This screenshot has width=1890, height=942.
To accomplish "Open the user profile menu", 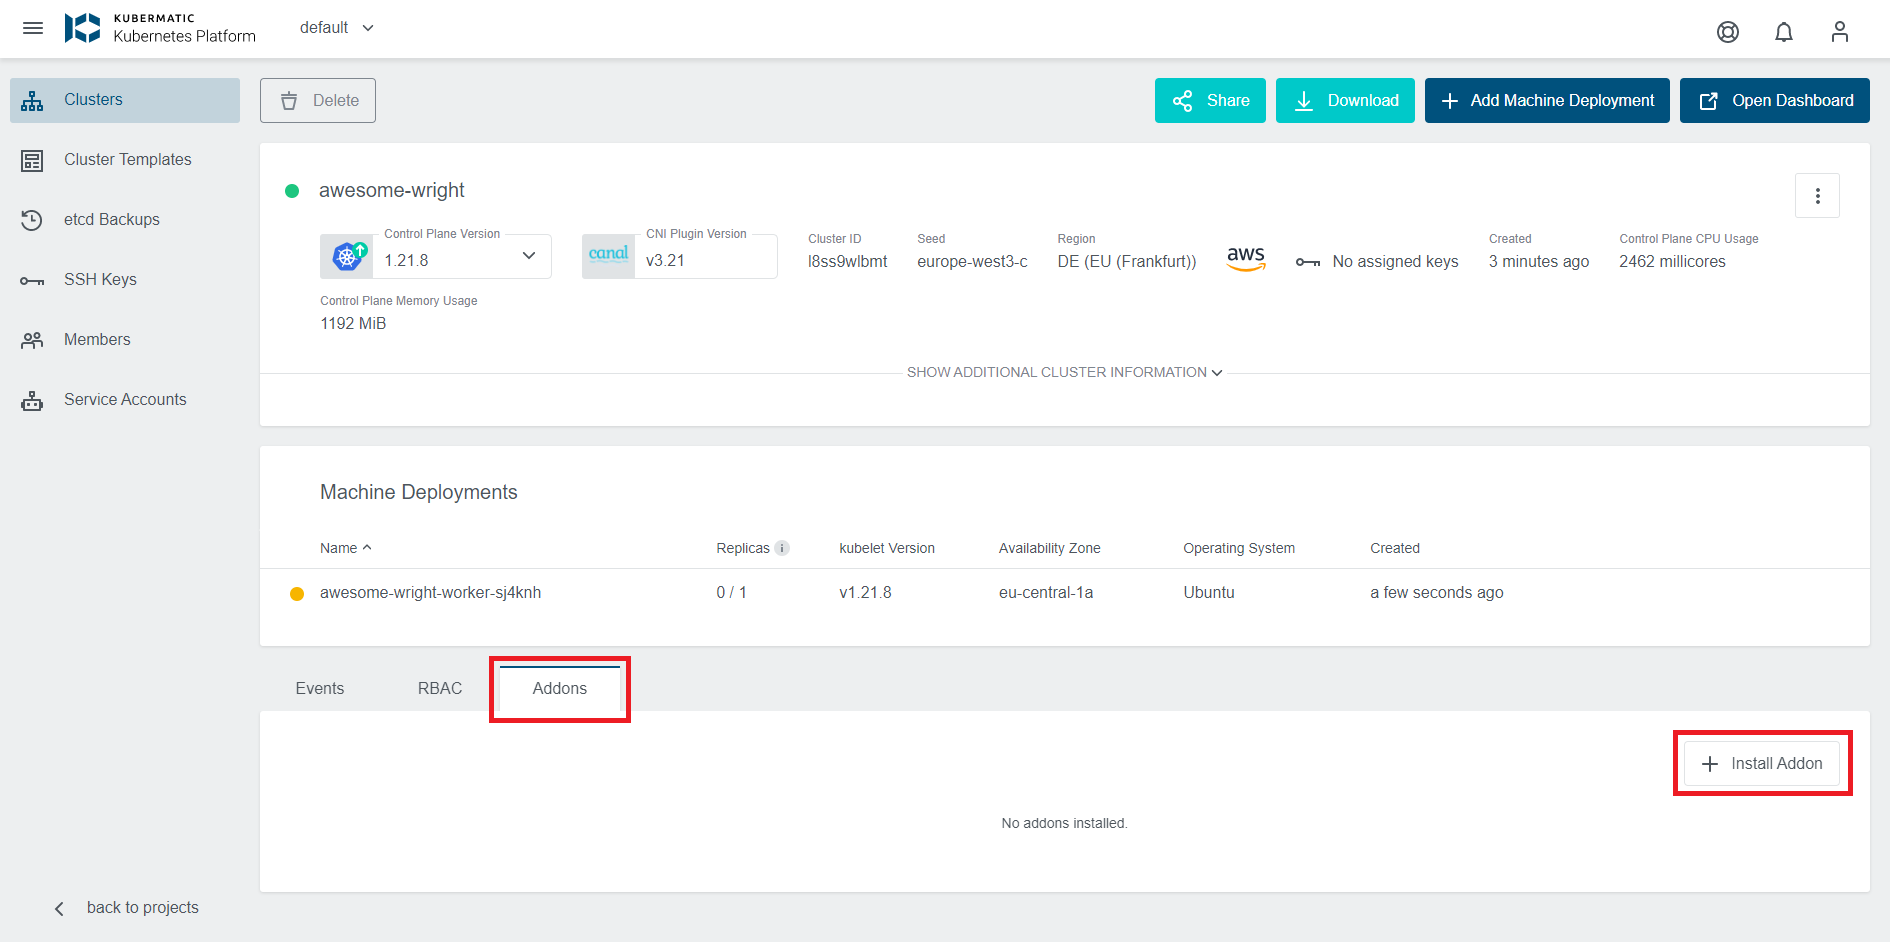I will point(1839,32).
